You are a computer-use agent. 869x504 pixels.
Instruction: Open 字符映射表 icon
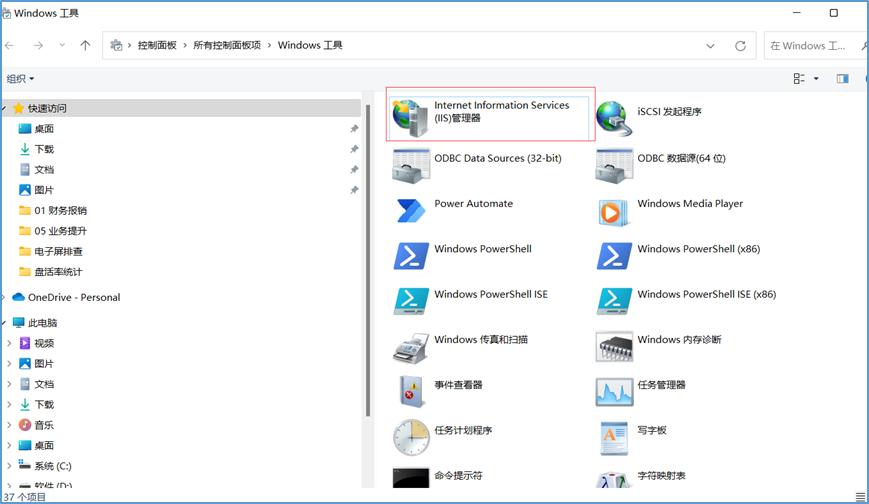tap(614, 480)
